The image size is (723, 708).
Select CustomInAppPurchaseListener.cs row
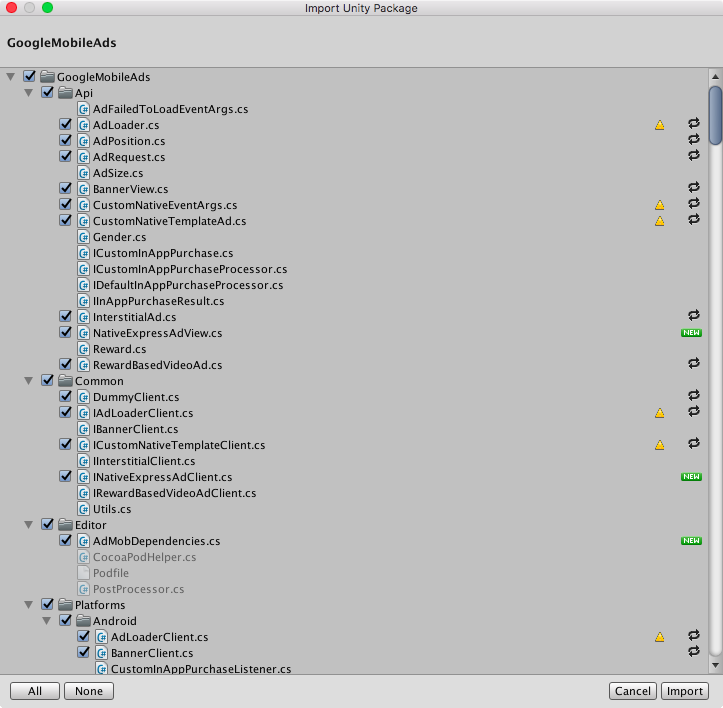354,668
